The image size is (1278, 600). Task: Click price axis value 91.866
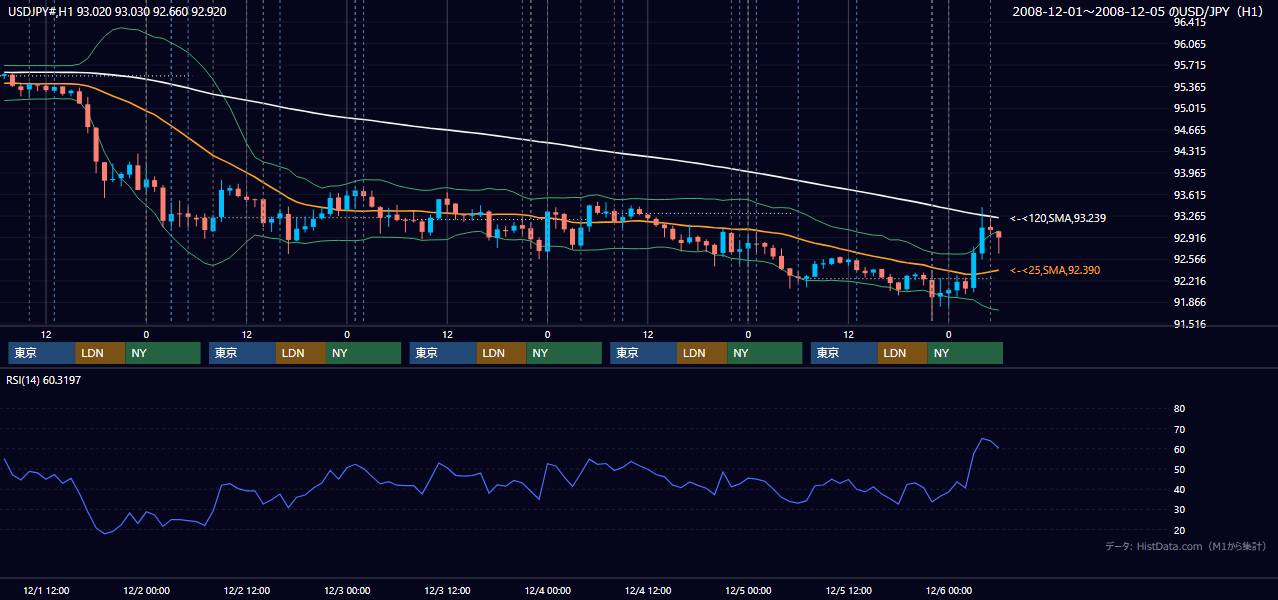pyautogui.click(x=1189, y=302)
